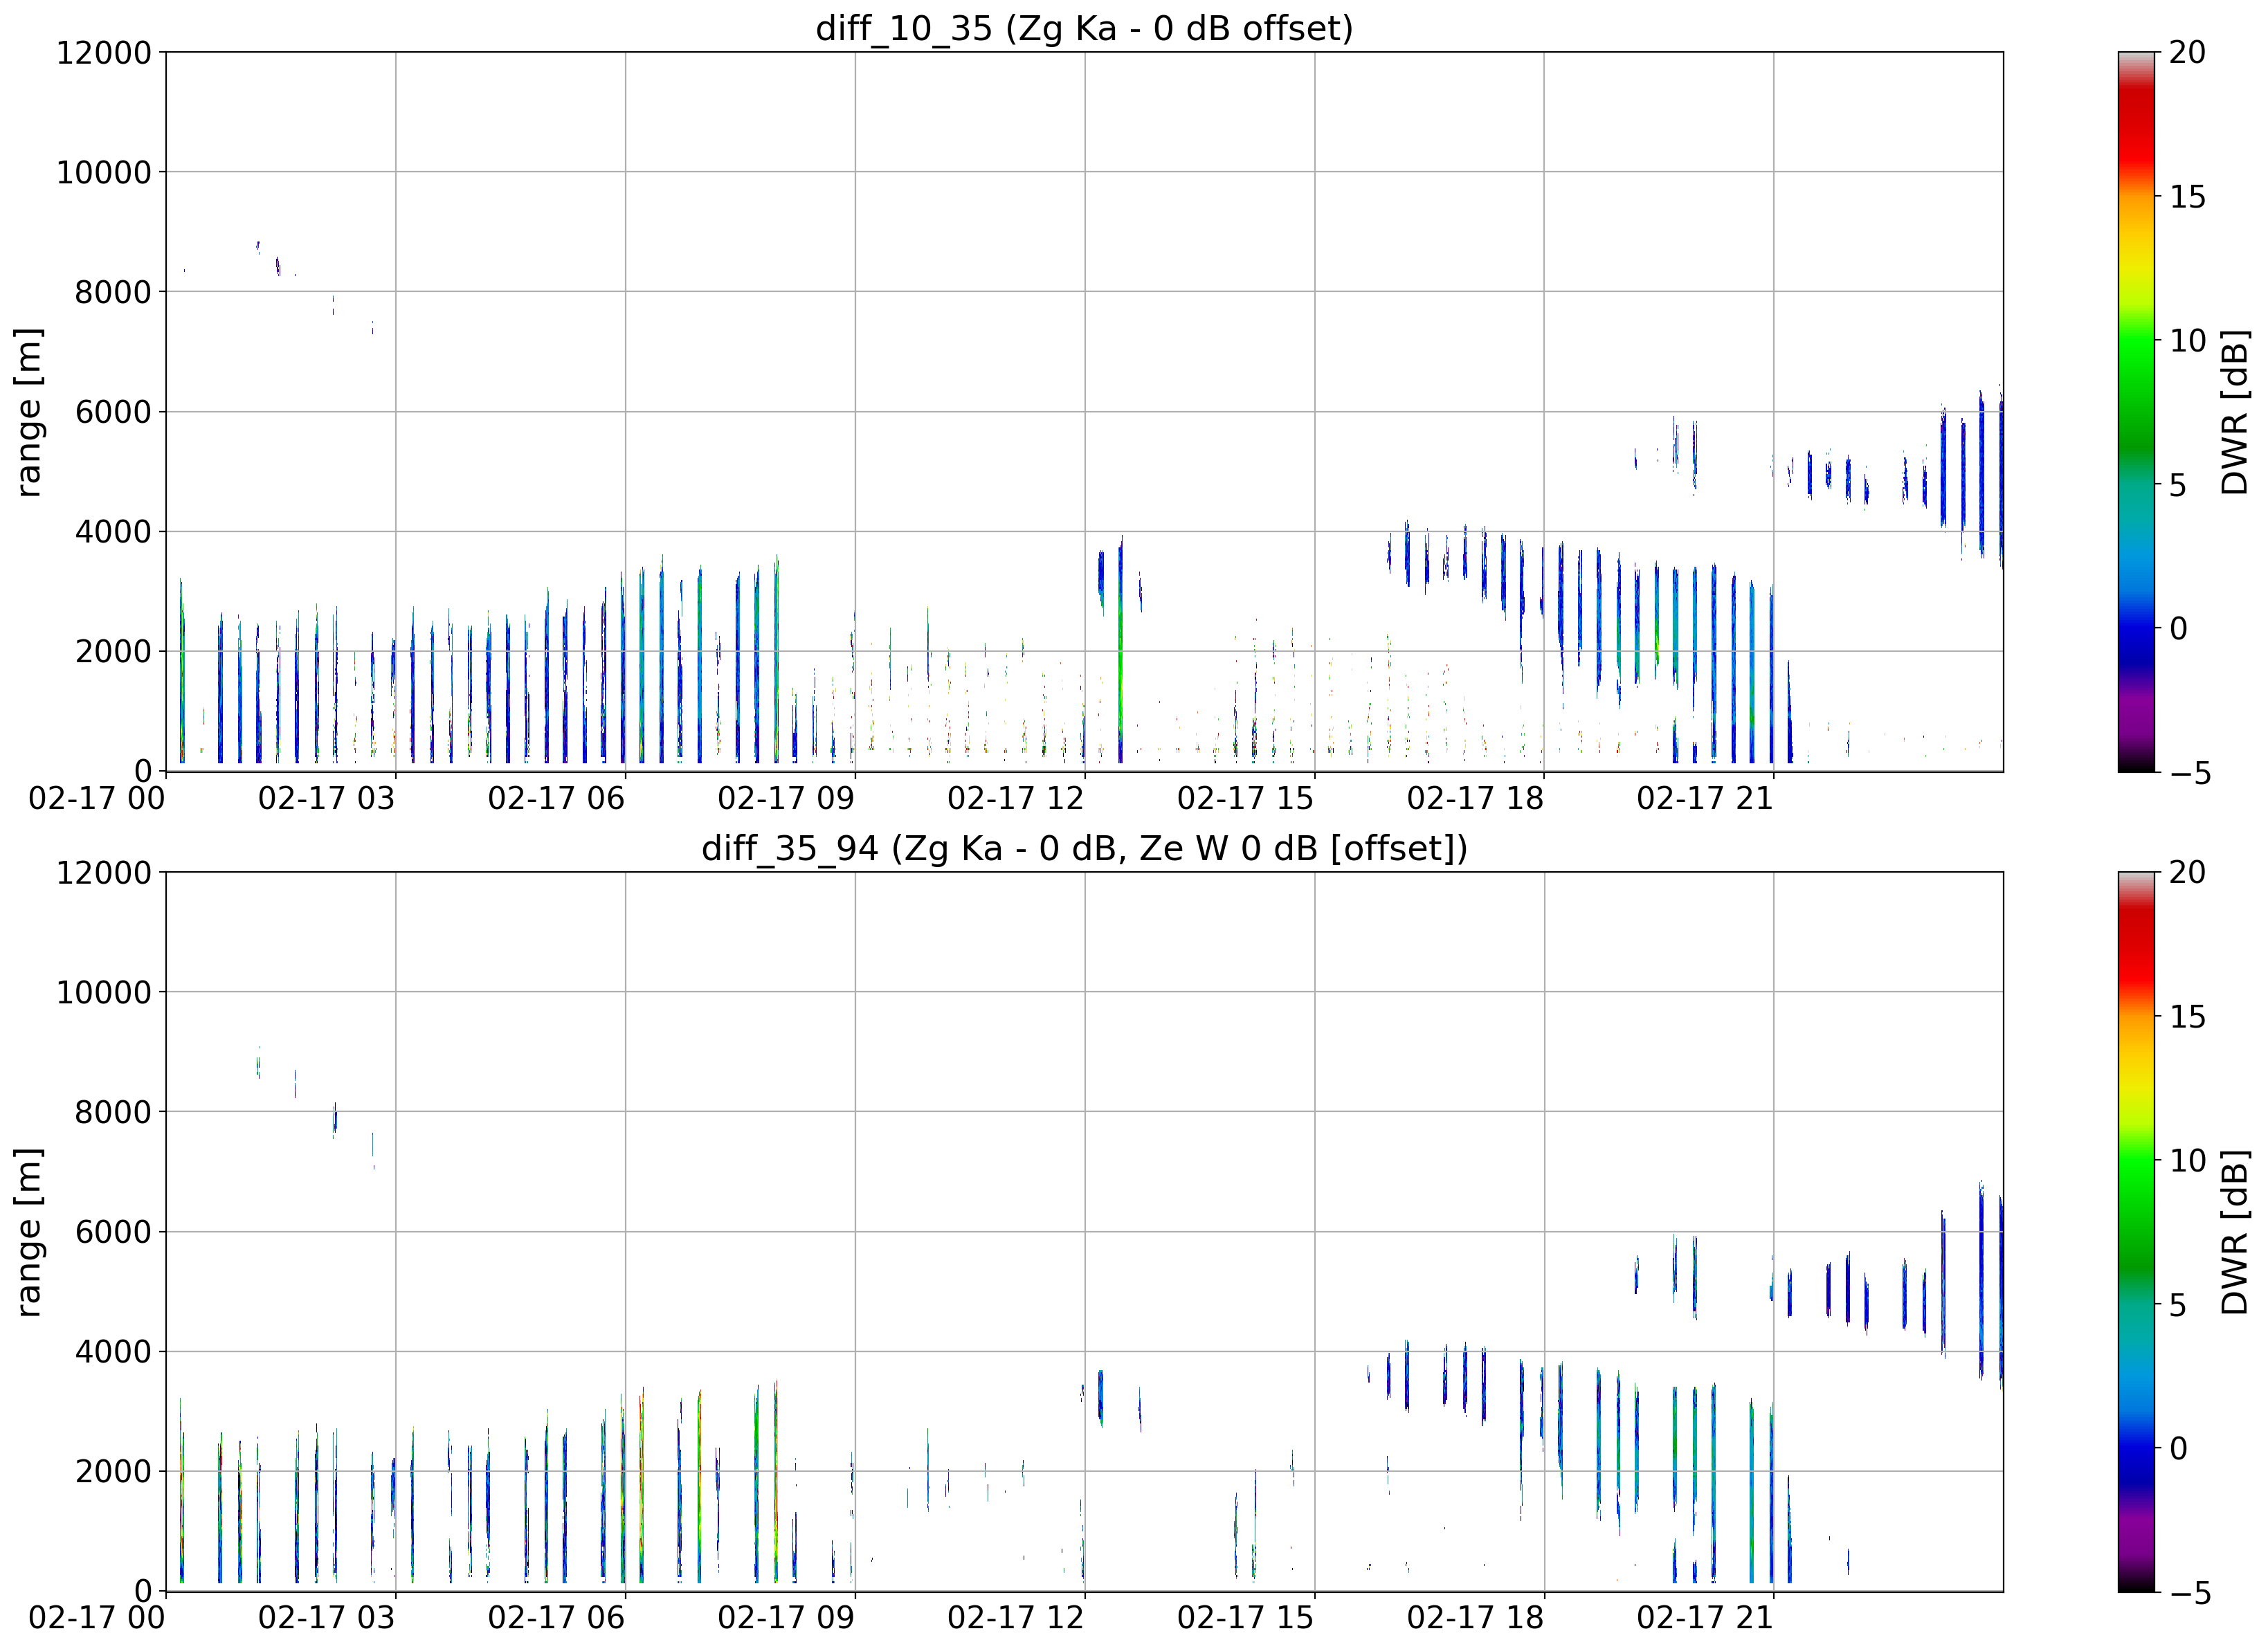Click "02-17 21" x-tick under diff_35_94 plot
Image resolution: width=2268 pixels, height=1649 pixels.
pos(1705,1618)
